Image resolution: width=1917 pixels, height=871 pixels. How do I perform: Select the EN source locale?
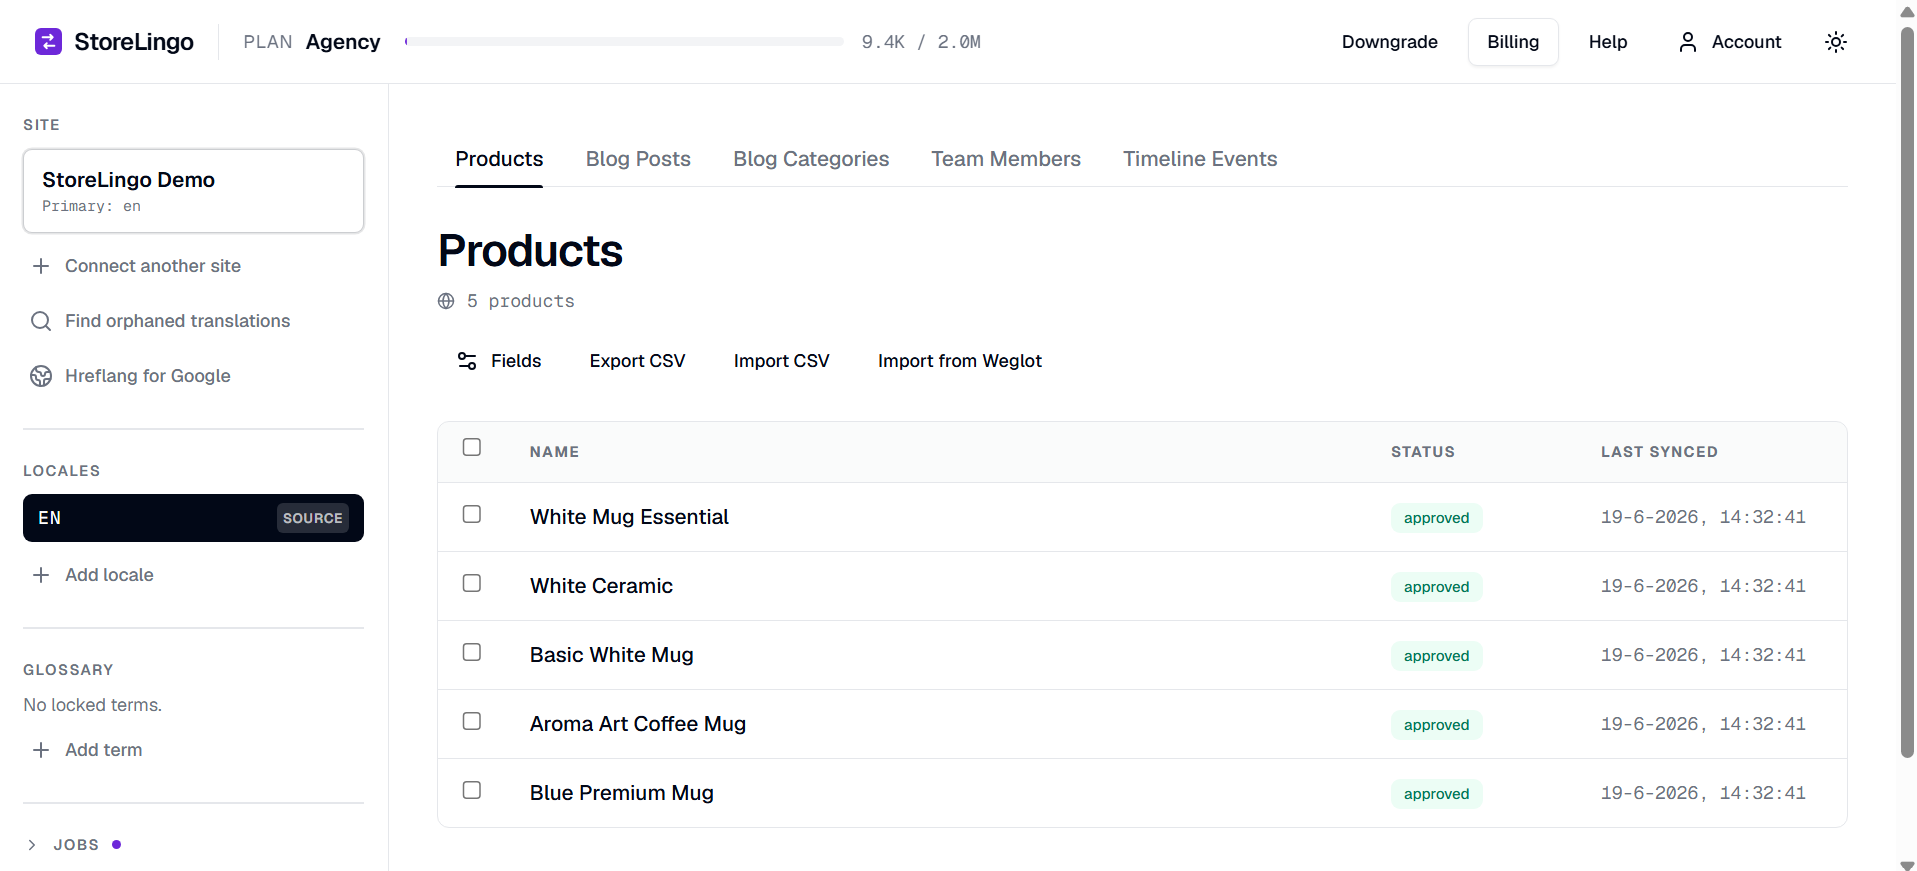coord(193,518)
